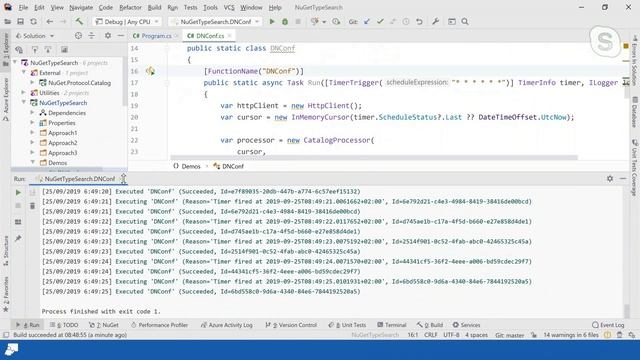Open the Performance Profiler tool window

click(x=160, y=325)
